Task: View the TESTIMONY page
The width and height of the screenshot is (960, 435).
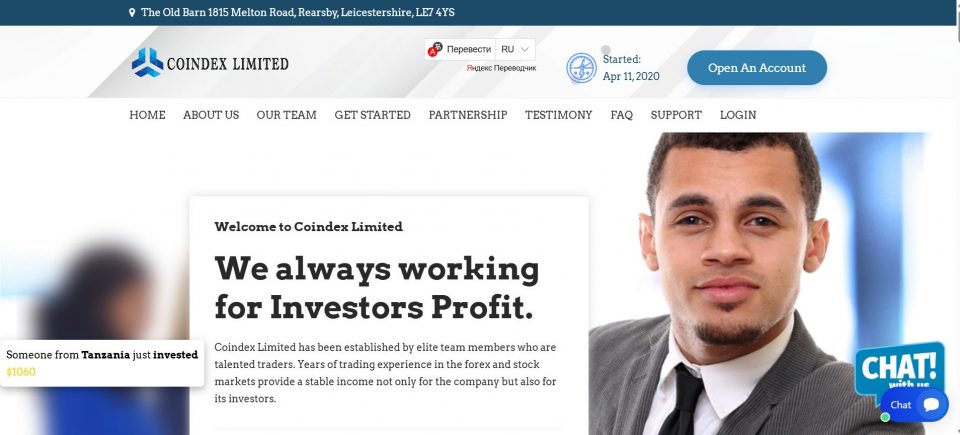Action: click(x=558, y=115)
